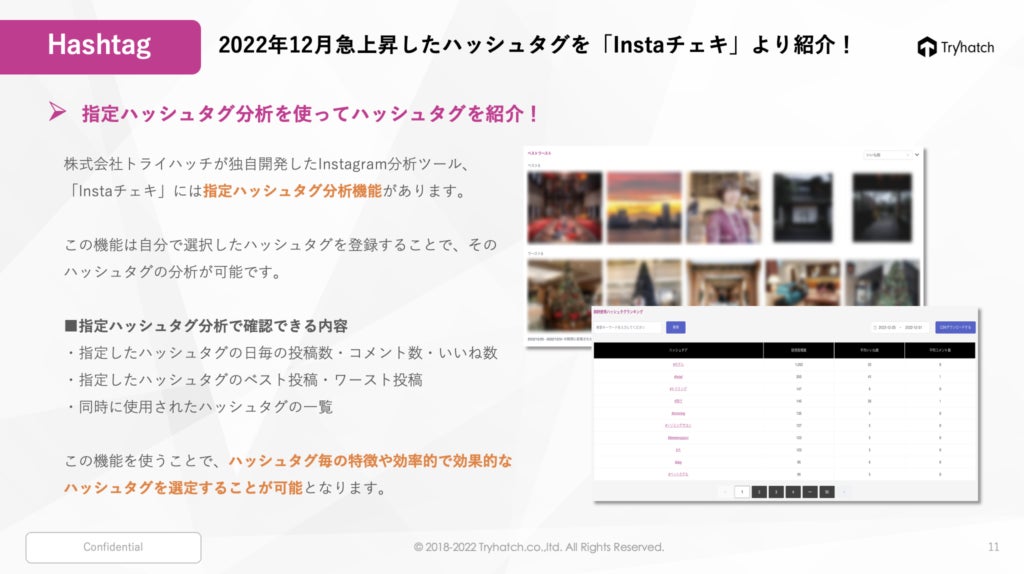
Task: Click the Confidential box in the footer
Action: [x=114, y=547]
